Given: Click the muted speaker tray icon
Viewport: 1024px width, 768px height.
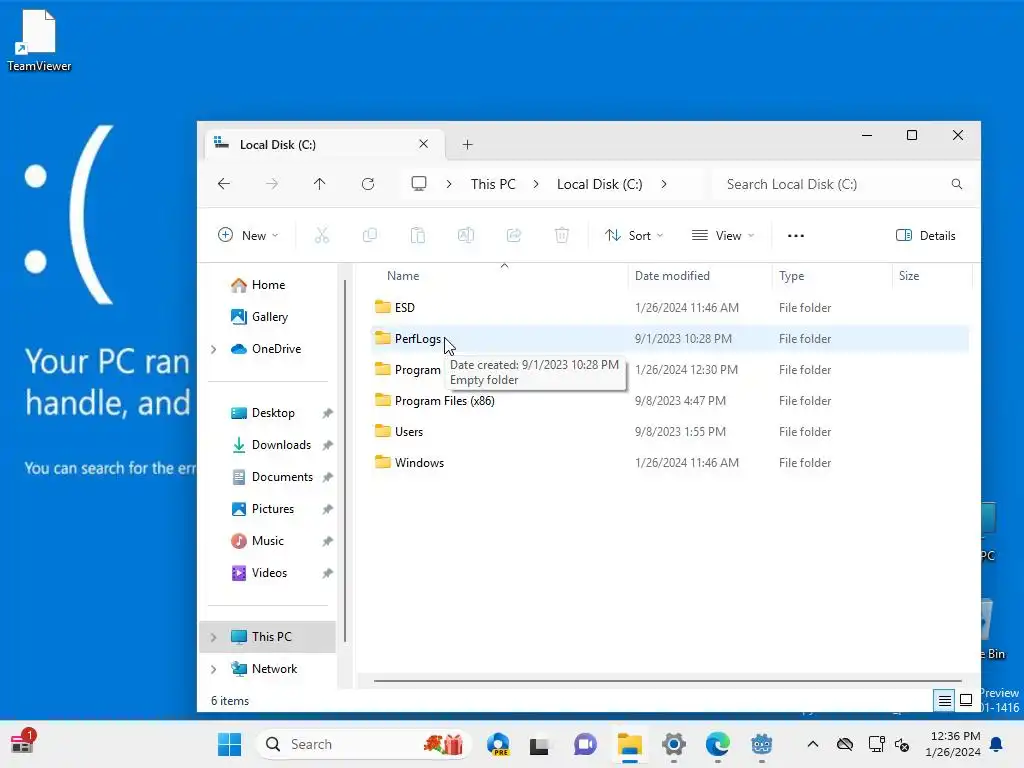Looking at the screenshot, I should click(903, 744).
